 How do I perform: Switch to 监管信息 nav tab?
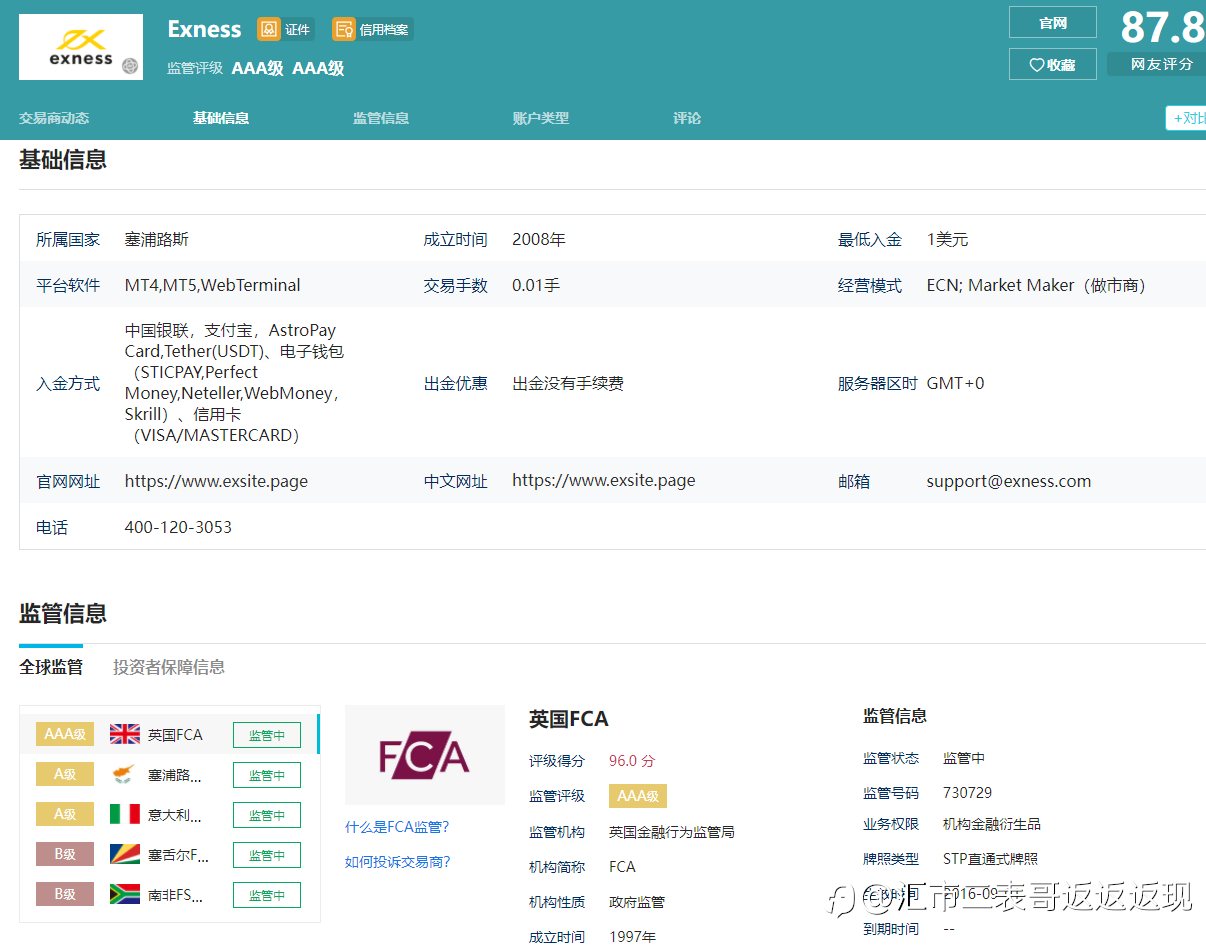point(381,118)
